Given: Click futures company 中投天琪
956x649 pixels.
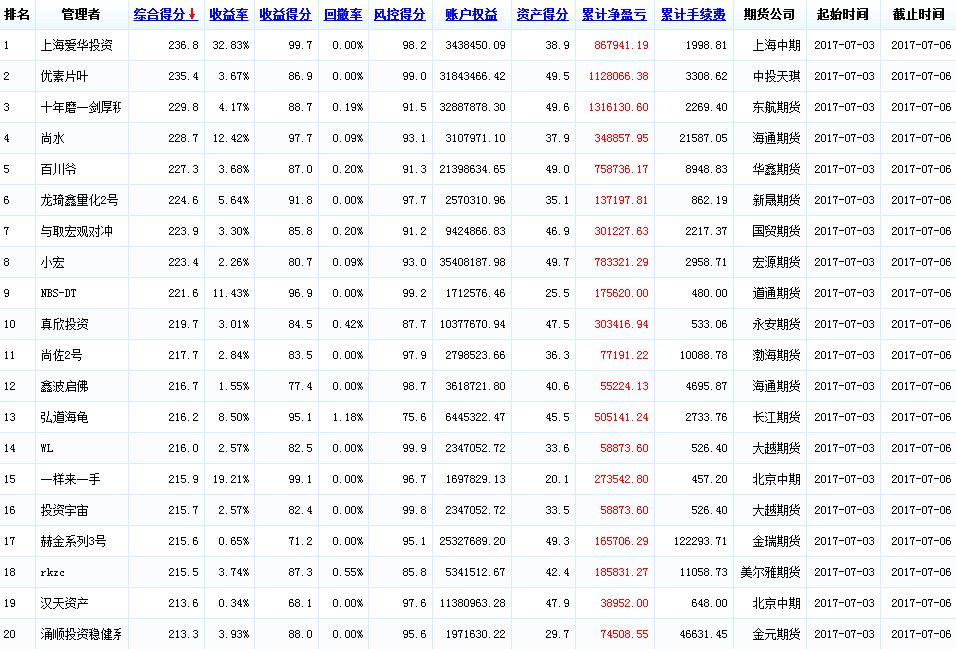Looking at the screenshot, I should (776, 76).
